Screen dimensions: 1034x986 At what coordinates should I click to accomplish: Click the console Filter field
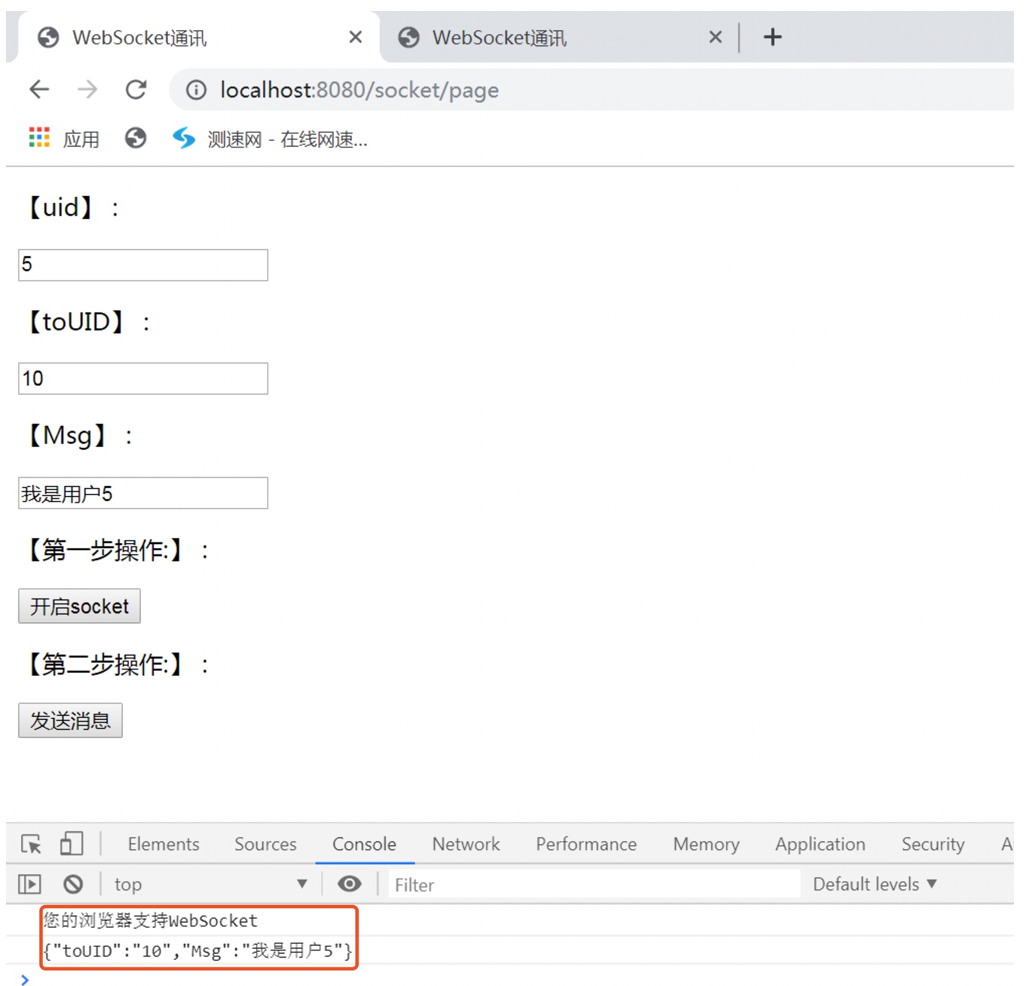click(595, 884)
